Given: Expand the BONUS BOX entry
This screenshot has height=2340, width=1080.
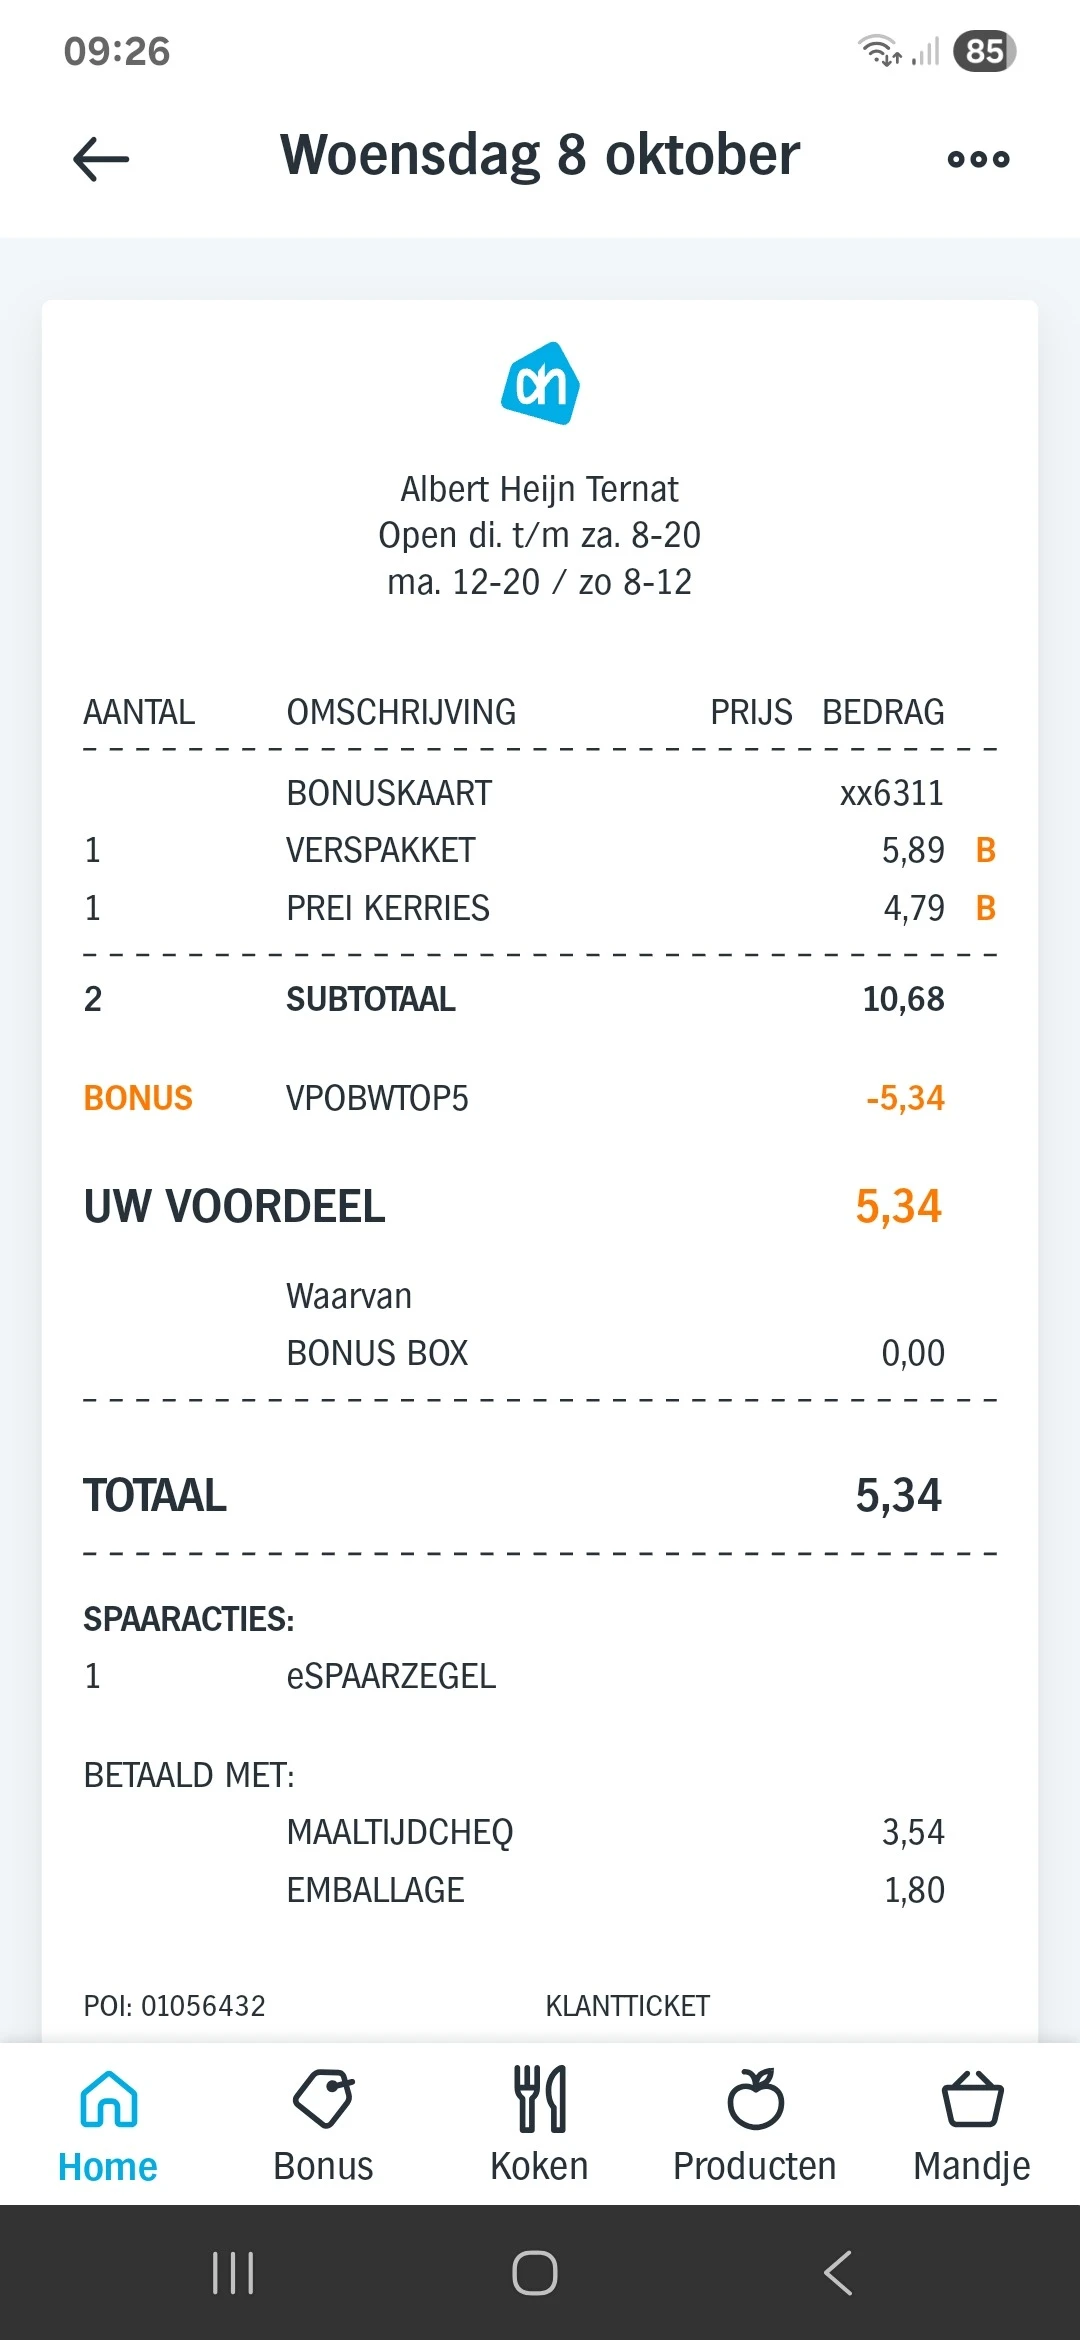Looking at the screenshot, I should (x=377, y=1352).
